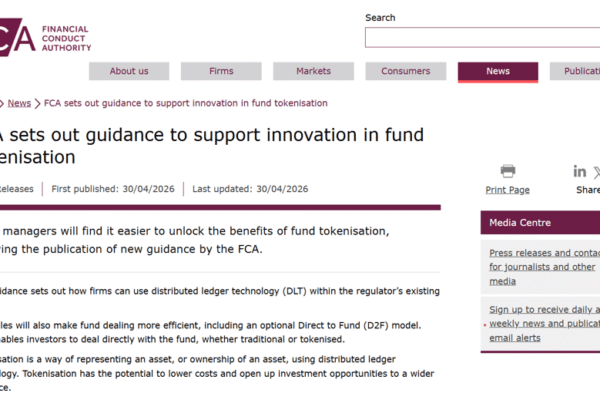Click the printer icon

tap(507, 171)
